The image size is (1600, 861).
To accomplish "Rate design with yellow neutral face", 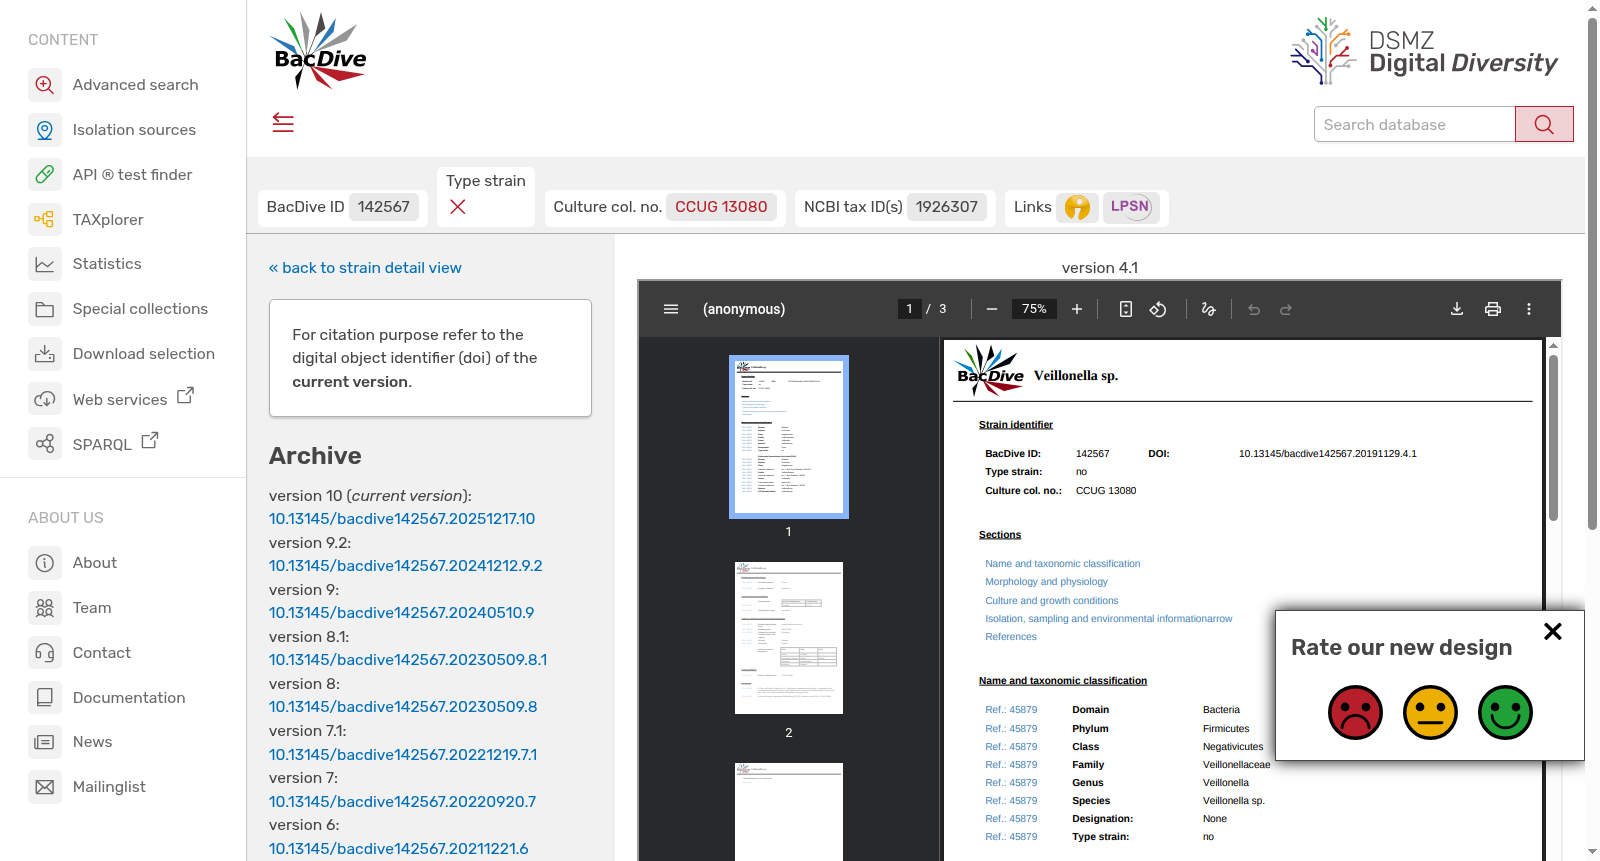I will tap(1430, 712).
